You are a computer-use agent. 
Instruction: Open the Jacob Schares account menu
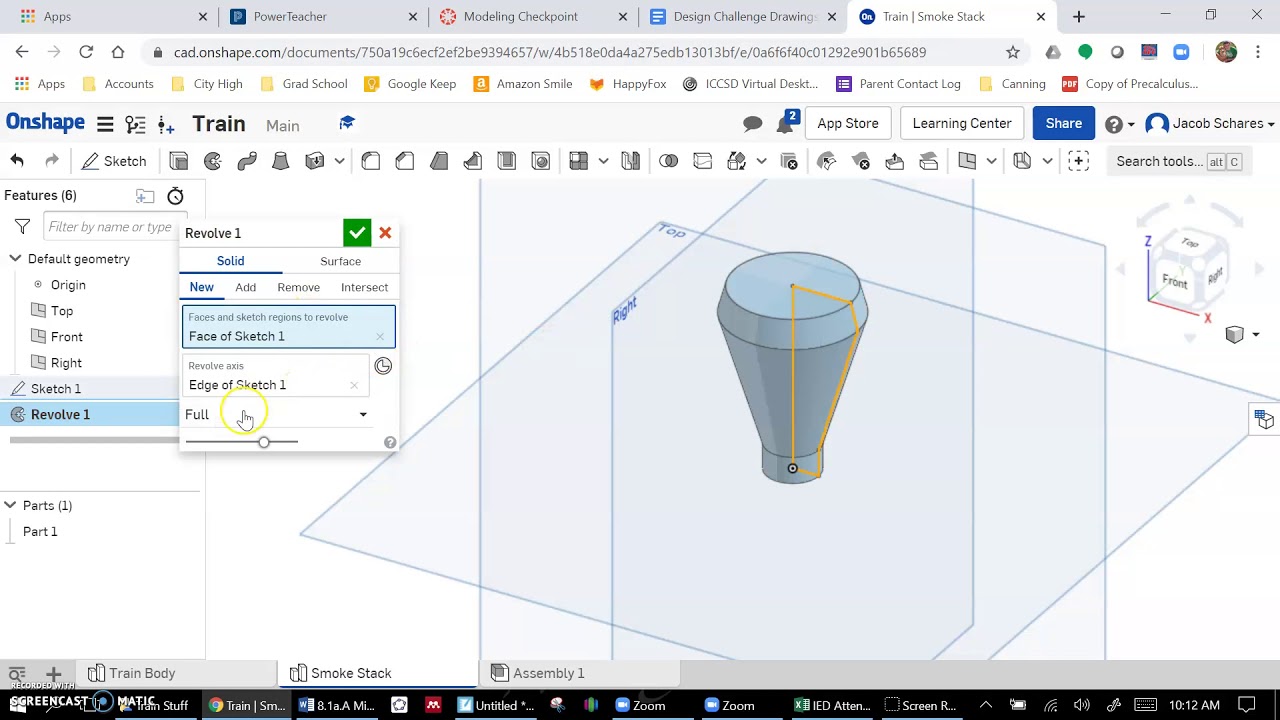click(x=1211, y=123)
